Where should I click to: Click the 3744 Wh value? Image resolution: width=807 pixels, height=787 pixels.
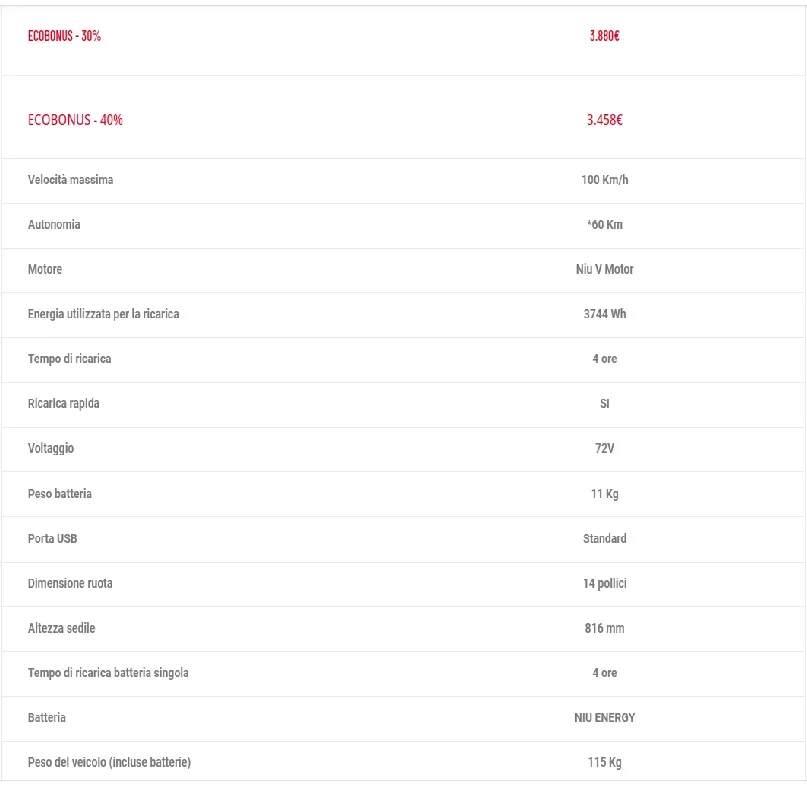(604, 314)
